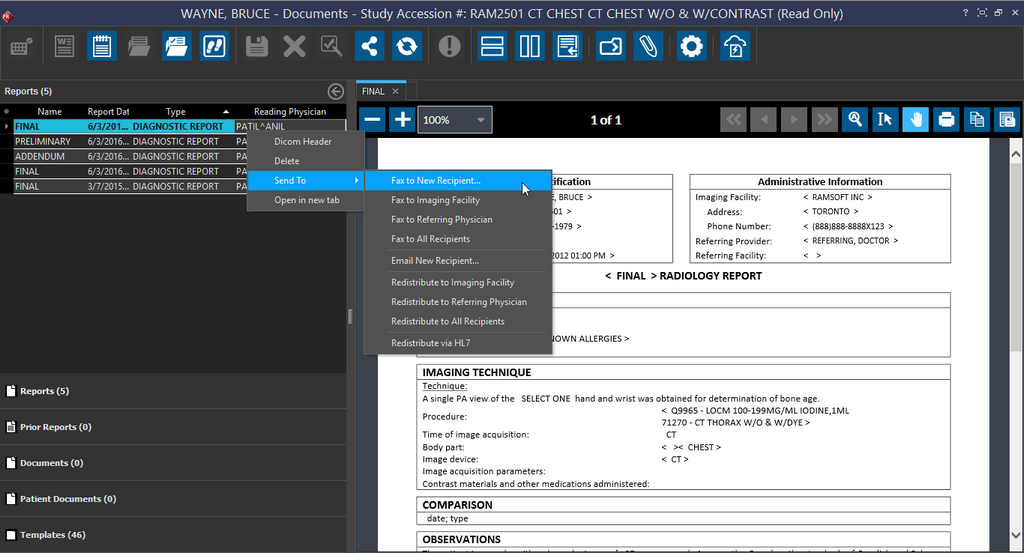1024x553 pixels.
Task: Select Fax to Referring Physician menu item
Action: coord(441,219)
